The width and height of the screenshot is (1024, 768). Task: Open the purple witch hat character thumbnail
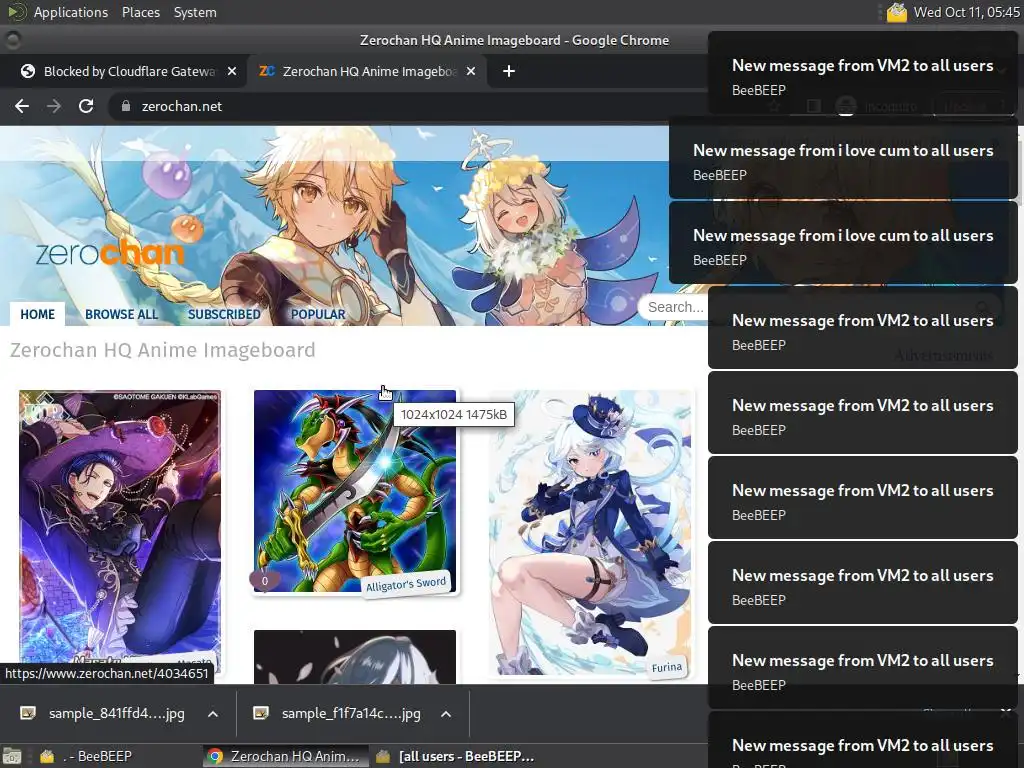tap(120, 532)
